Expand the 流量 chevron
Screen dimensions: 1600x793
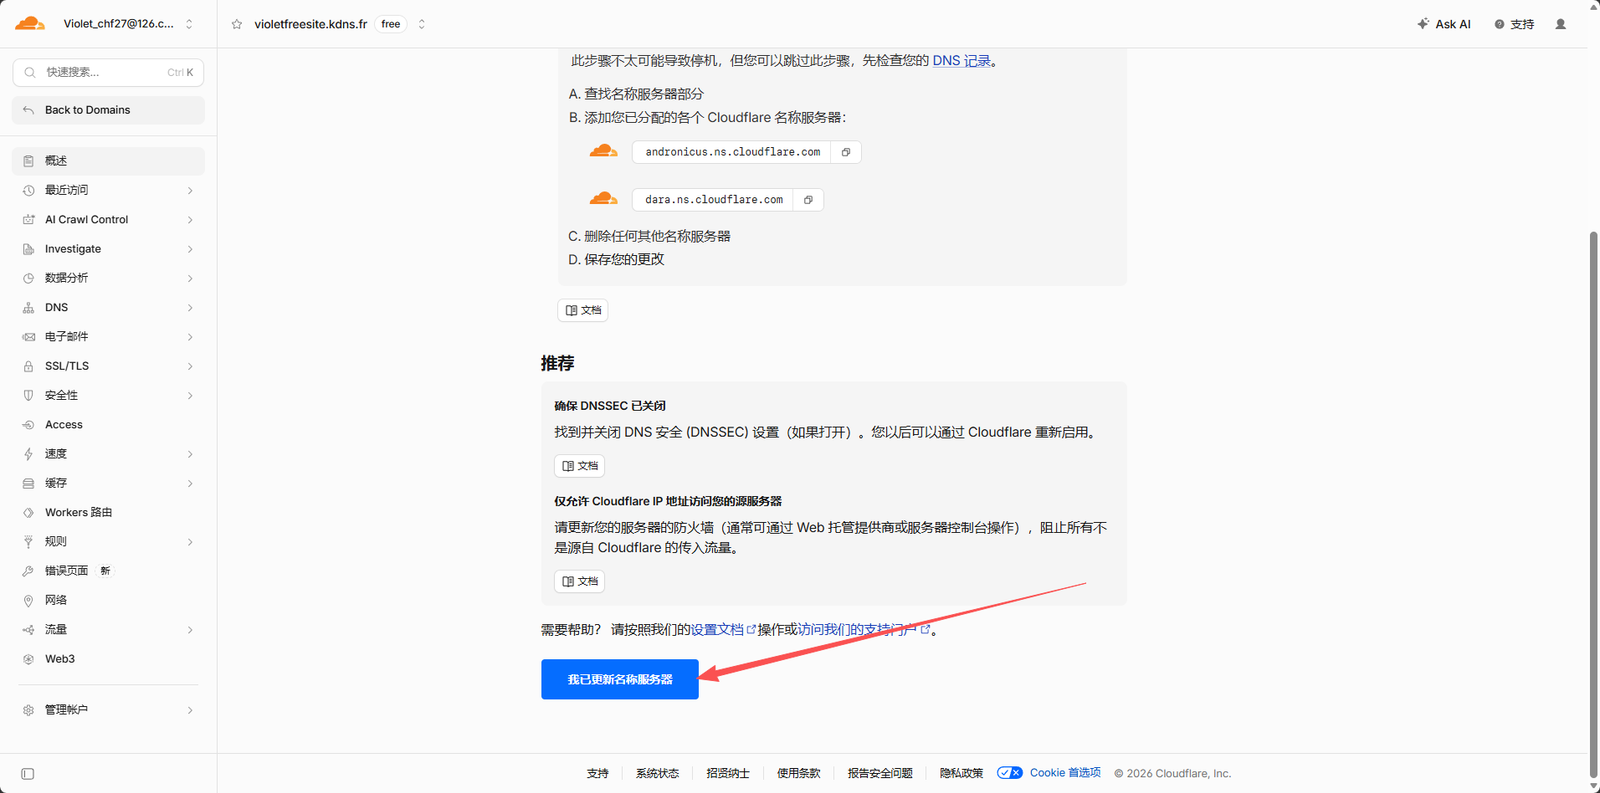190,630
